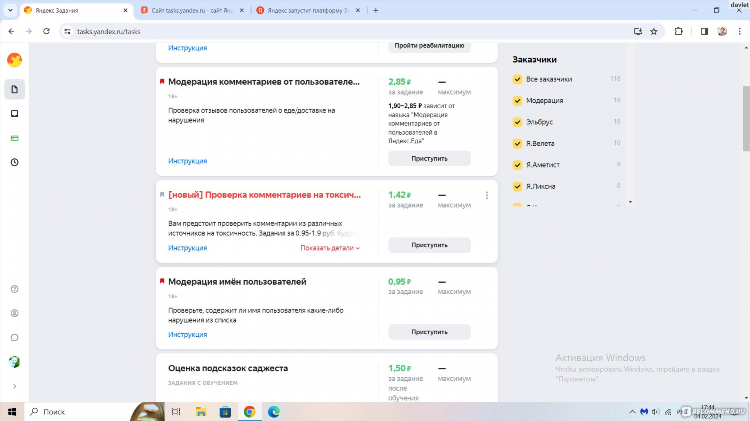Uncheck Я.Велета customer filter
The image size is (750, 421).
coord(517,144)
